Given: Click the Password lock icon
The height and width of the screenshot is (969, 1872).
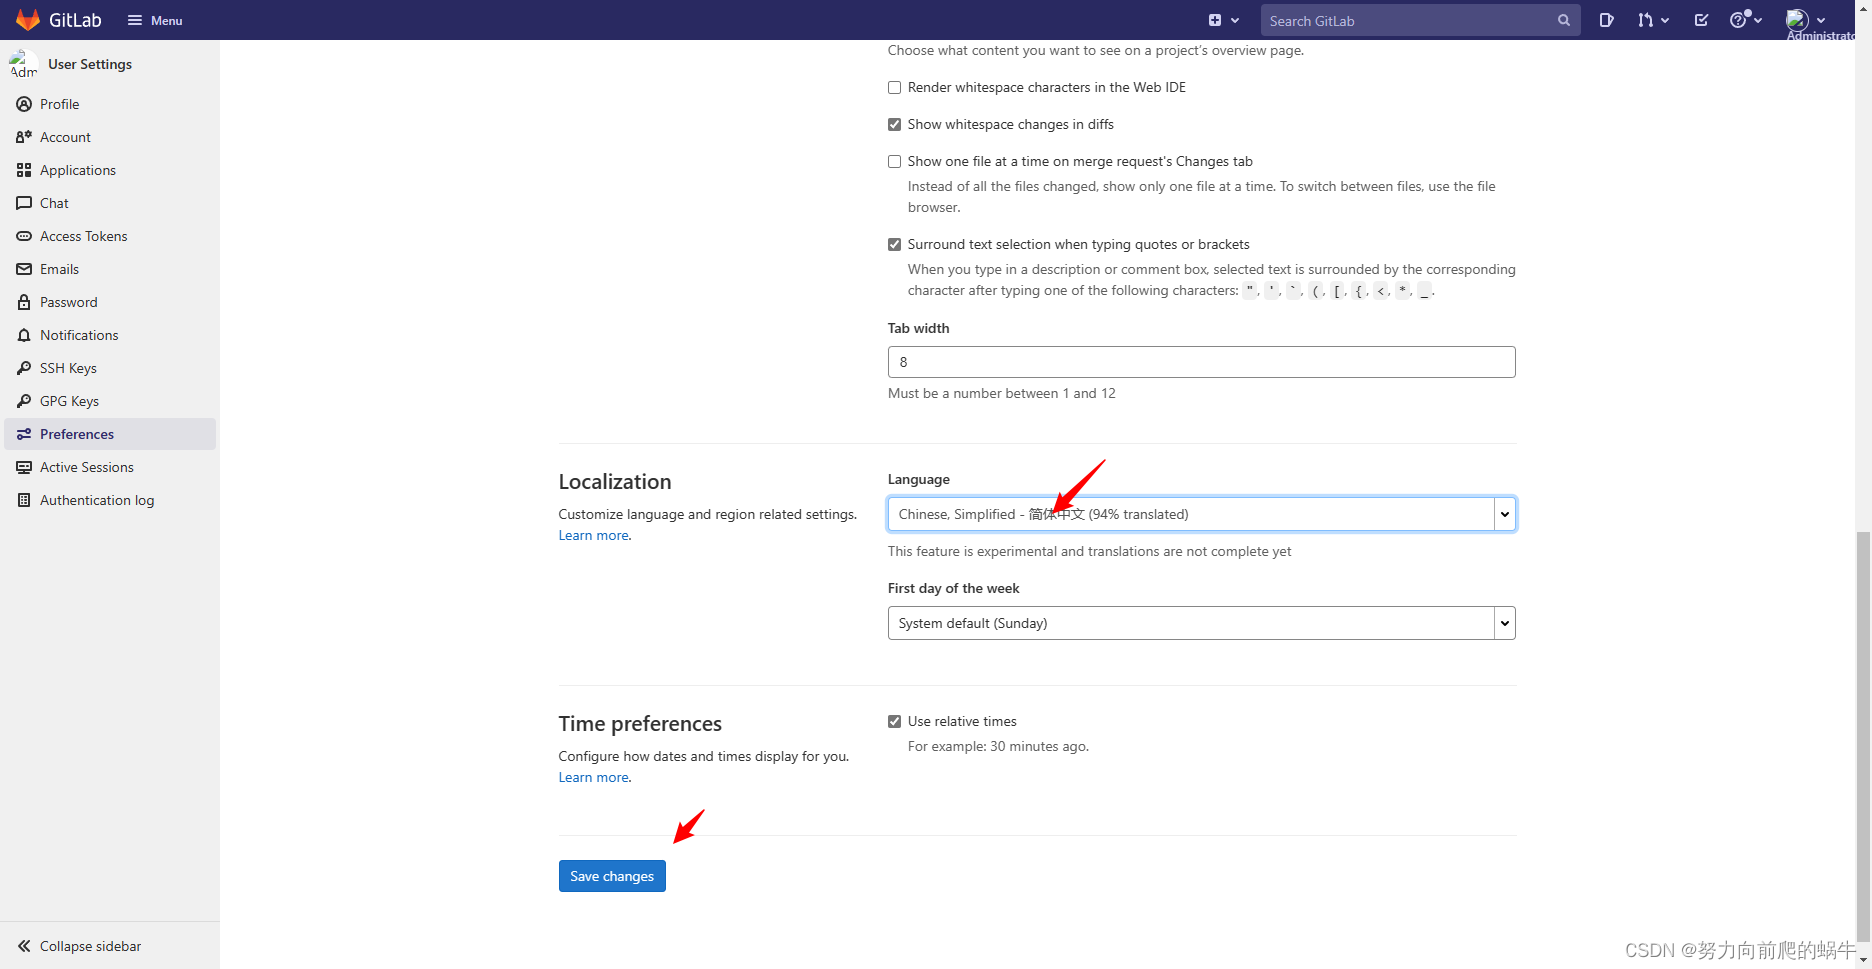Looking at the screenshot, I should (24, 302).
